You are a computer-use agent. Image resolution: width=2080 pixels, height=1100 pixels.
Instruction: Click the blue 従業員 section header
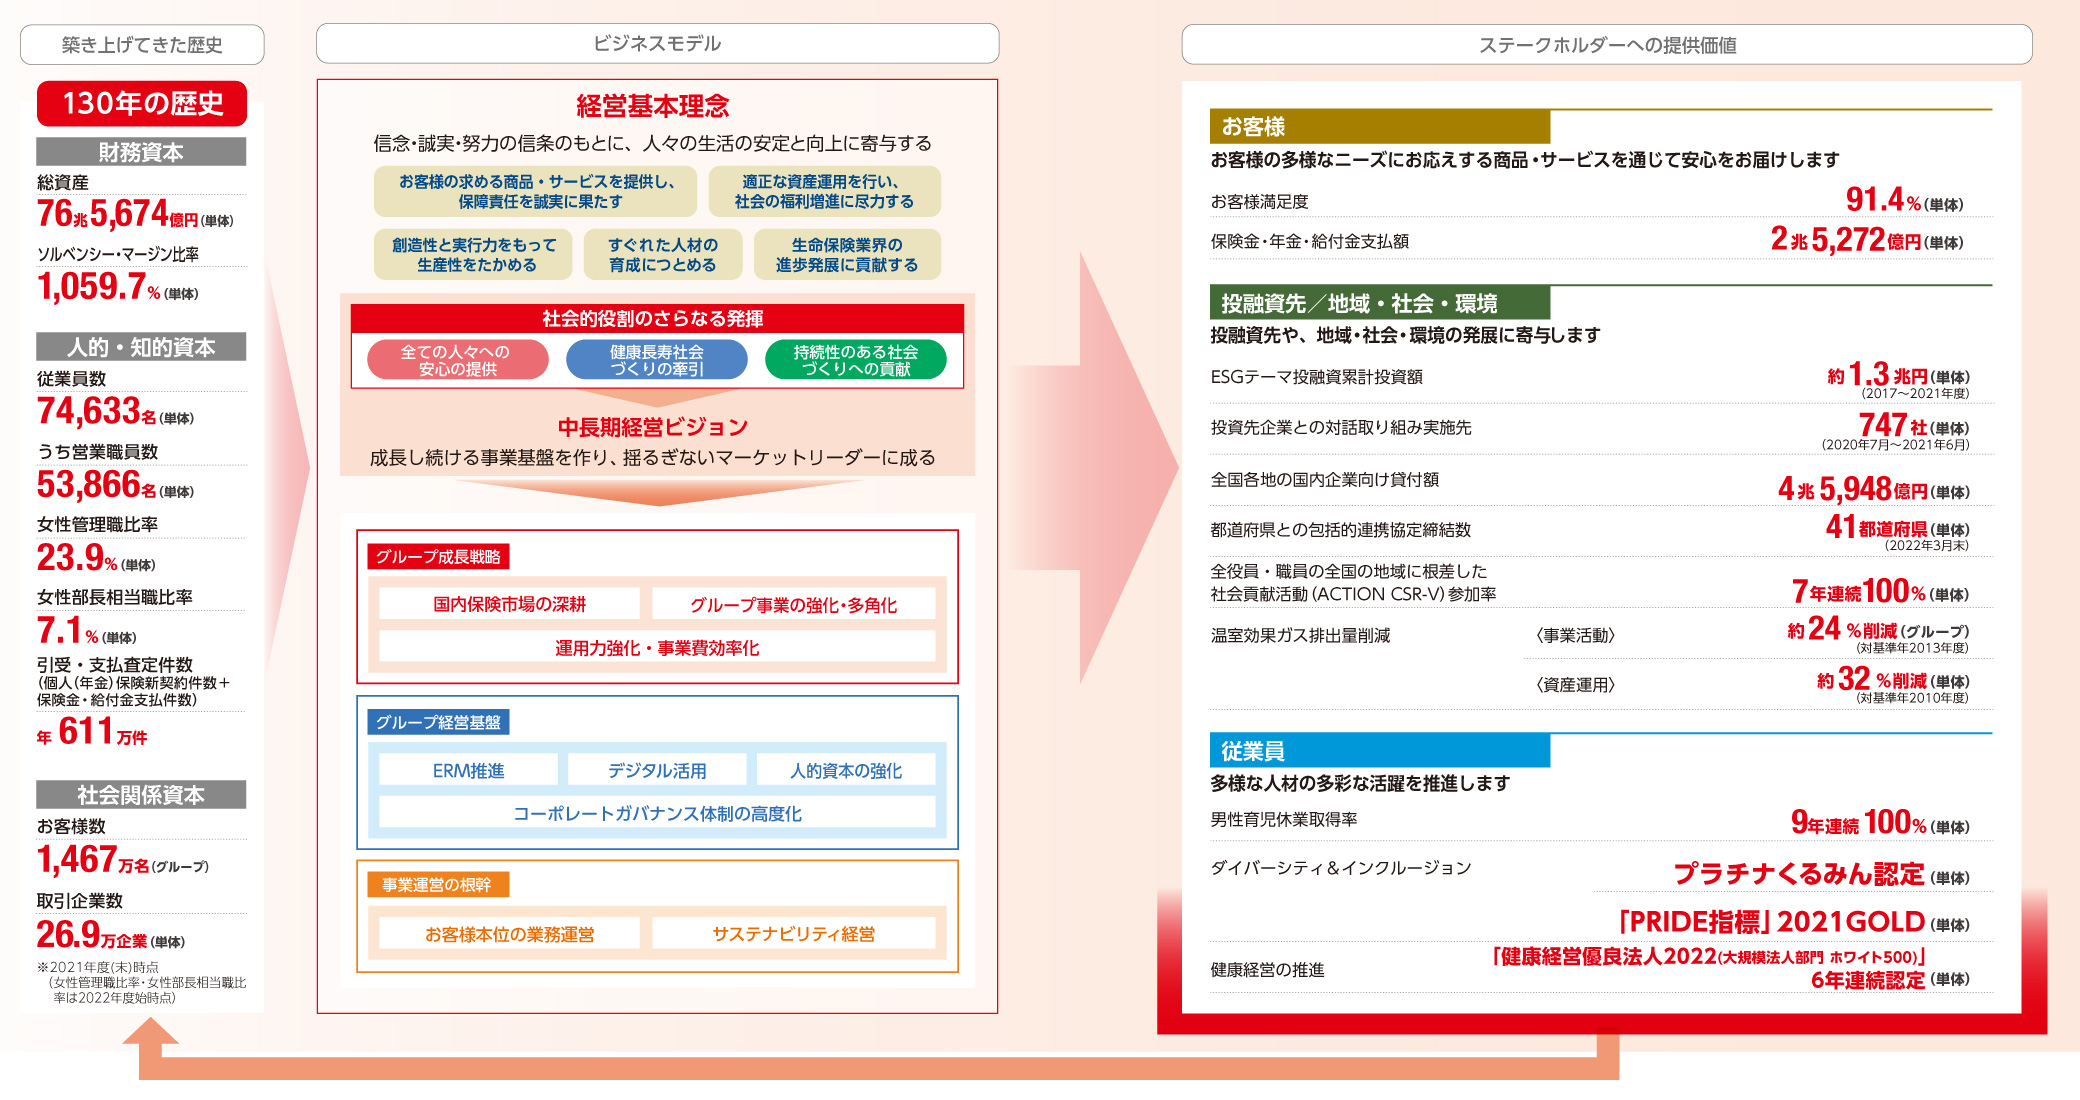pos(1380,751)
